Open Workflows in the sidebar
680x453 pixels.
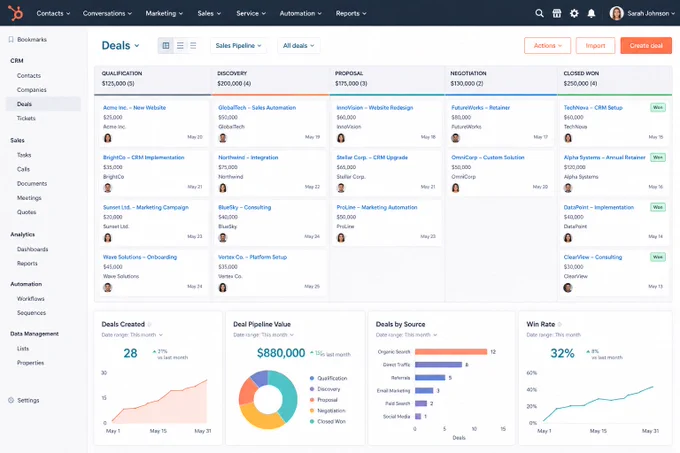[x=31, y=299]
